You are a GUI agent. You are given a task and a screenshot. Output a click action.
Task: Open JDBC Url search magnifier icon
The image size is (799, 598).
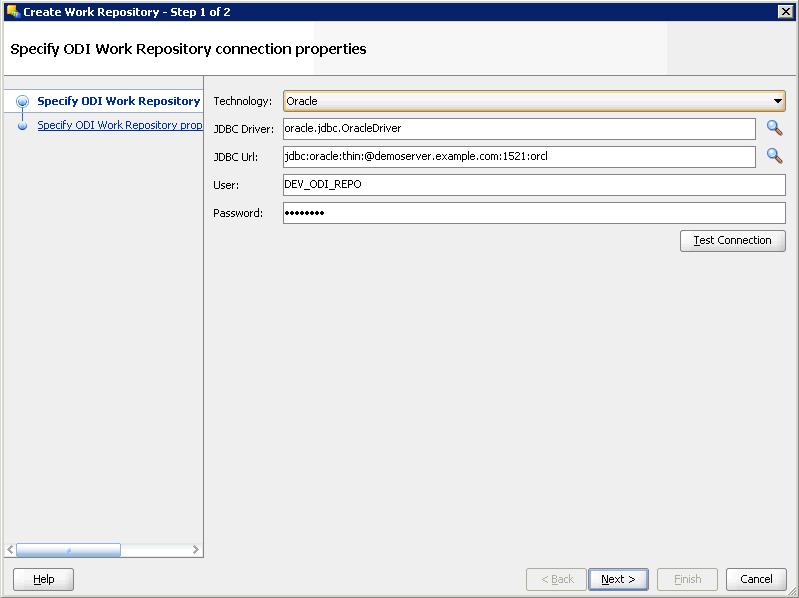[775, 155]
